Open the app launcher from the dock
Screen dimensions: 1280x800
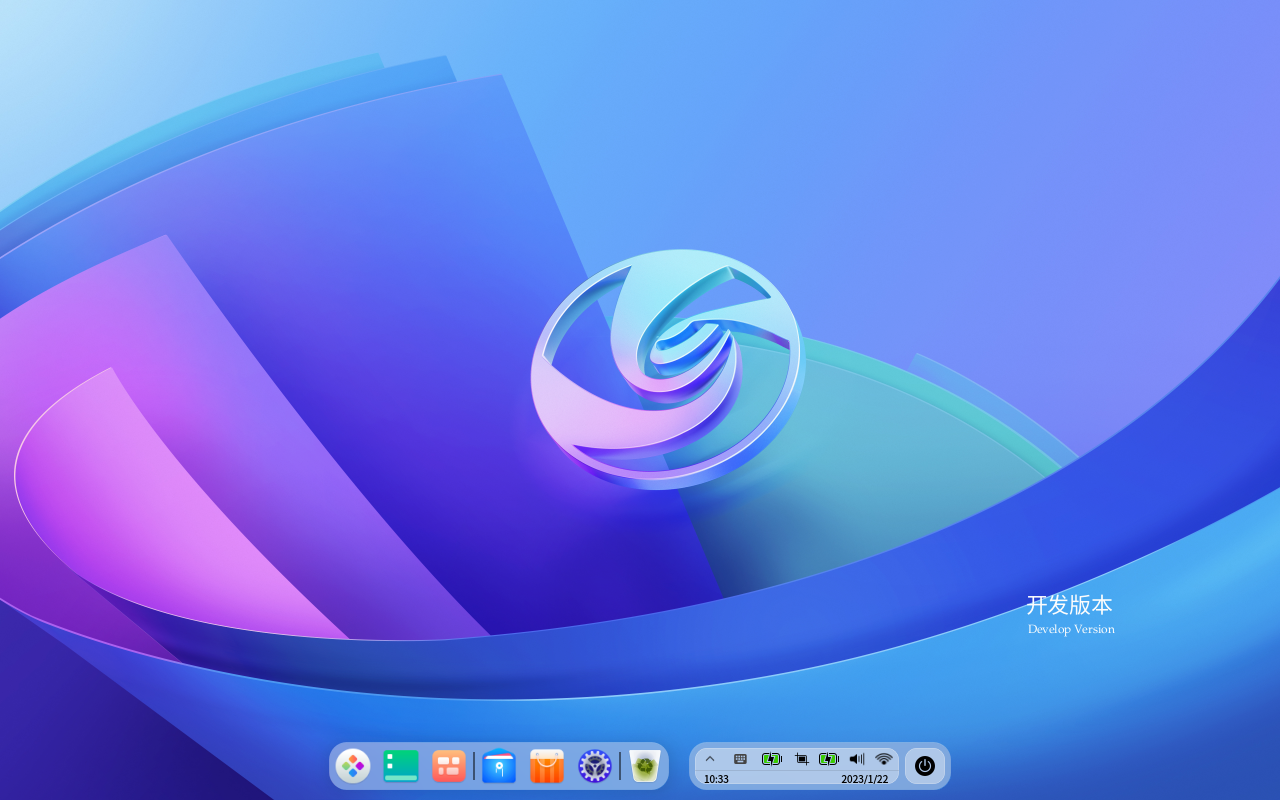(x=353, y=765)
